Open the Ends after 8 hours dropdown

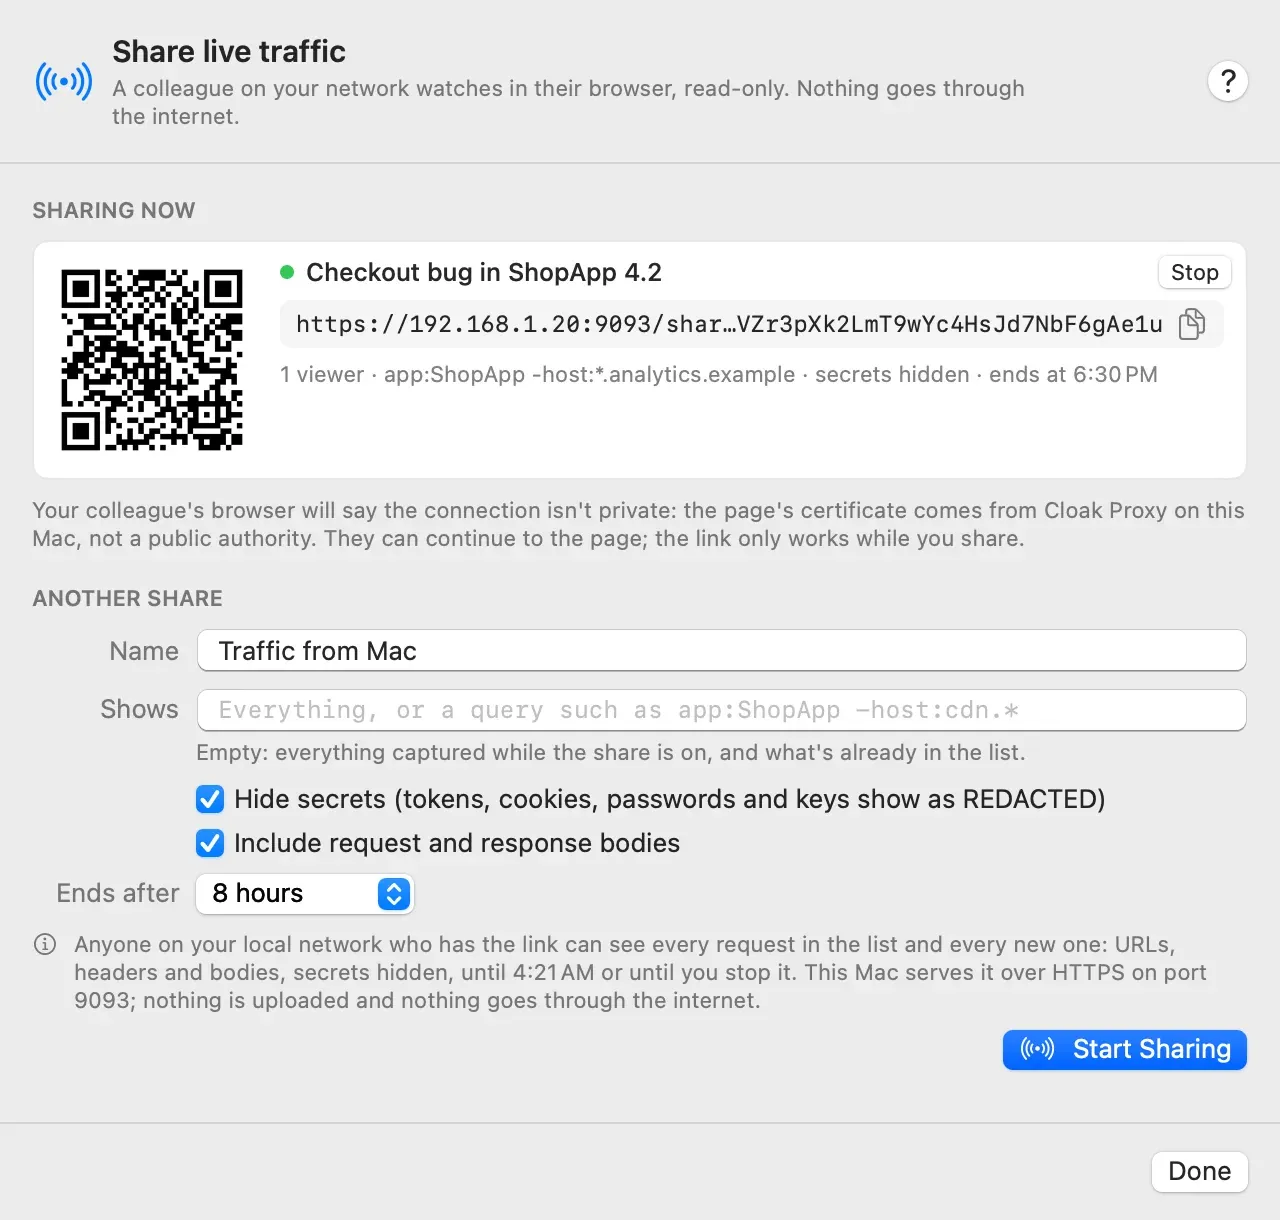point(305,893)
